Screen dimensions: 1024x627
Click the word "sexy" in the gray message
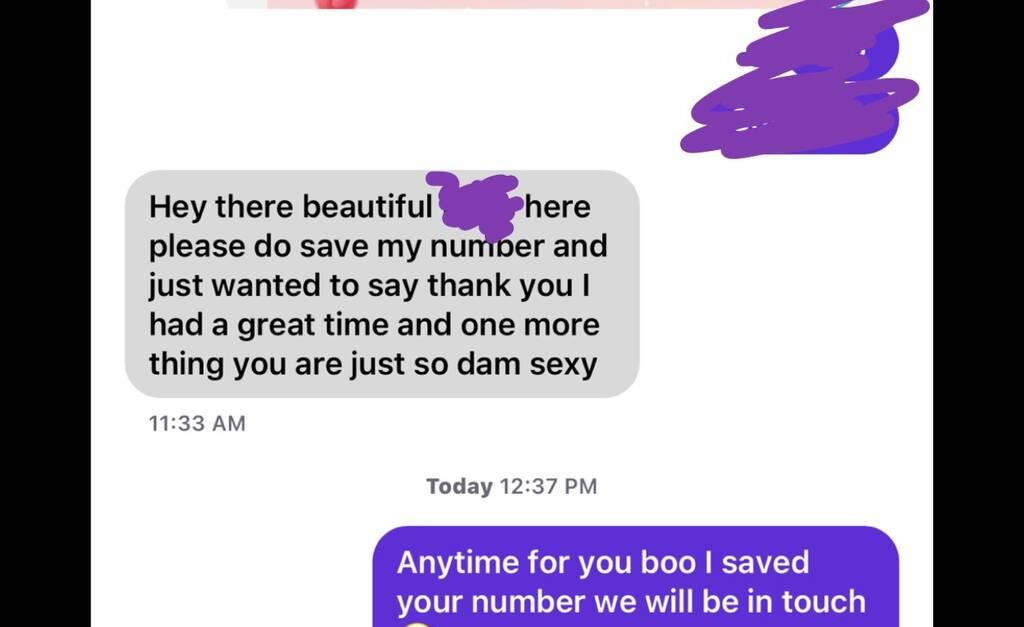point(563,364)
